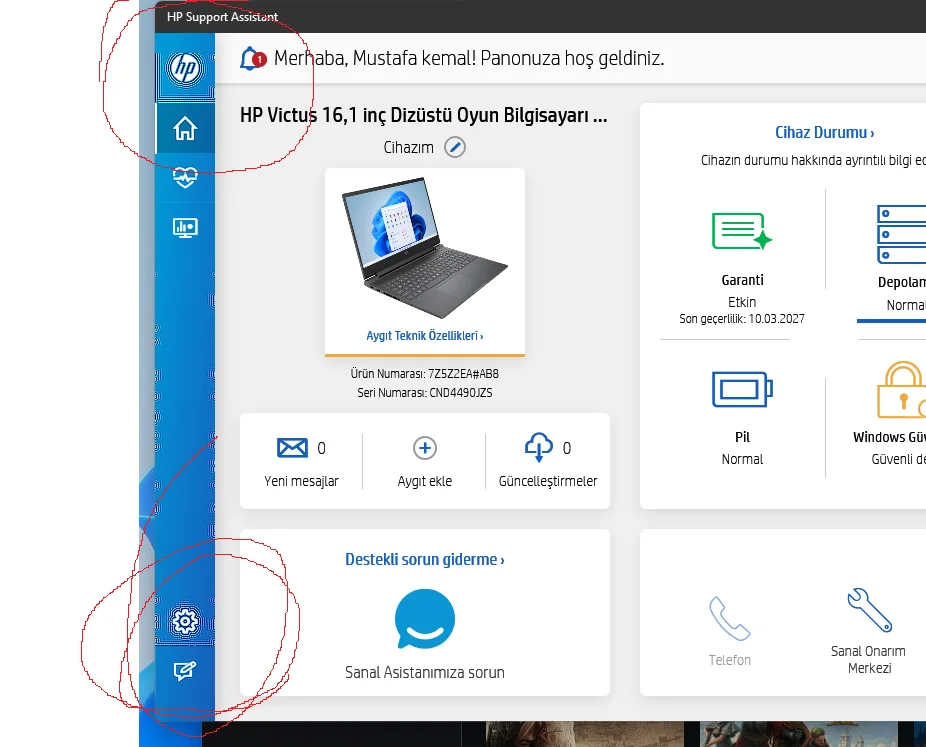926x747 pixels.
Task: Open Settings gear in sidebar
Action: [185, 621]
